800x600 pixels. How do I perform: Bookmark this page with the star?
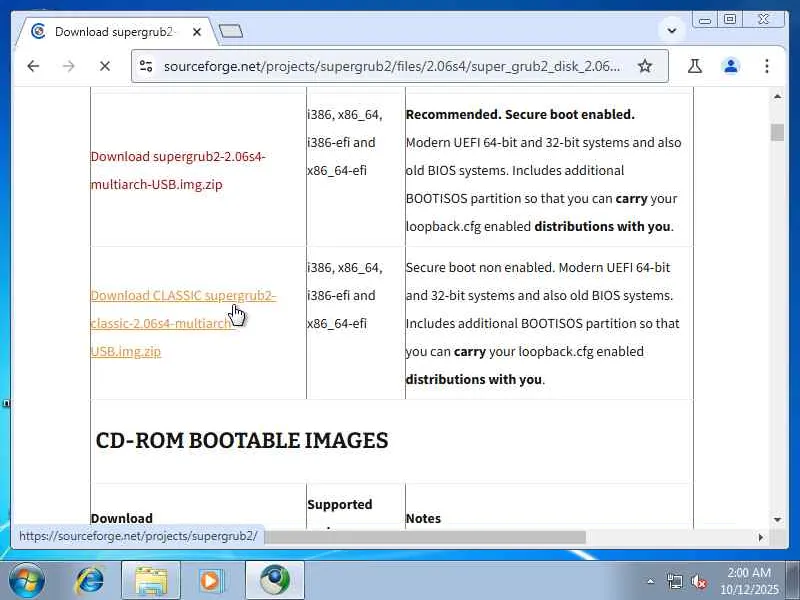[x=645, y=66]
